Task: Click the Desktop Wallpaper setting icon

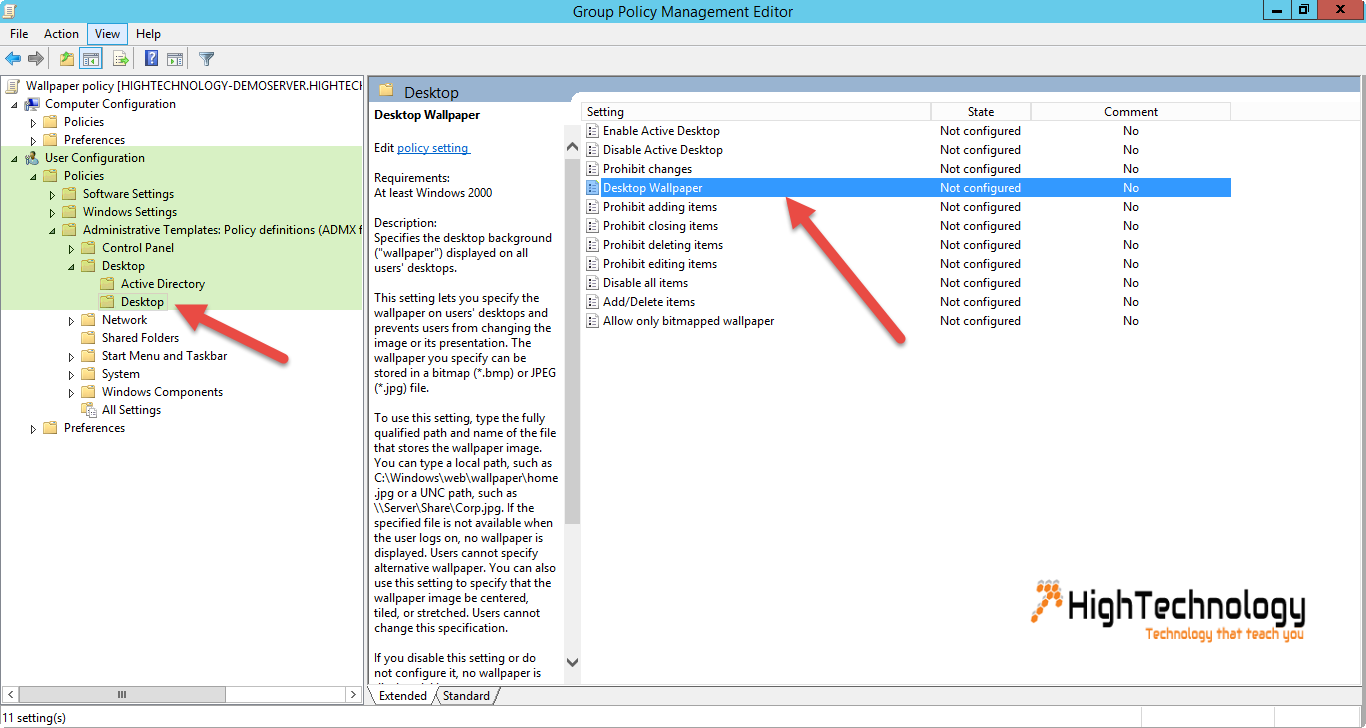Action: (593, 188)
